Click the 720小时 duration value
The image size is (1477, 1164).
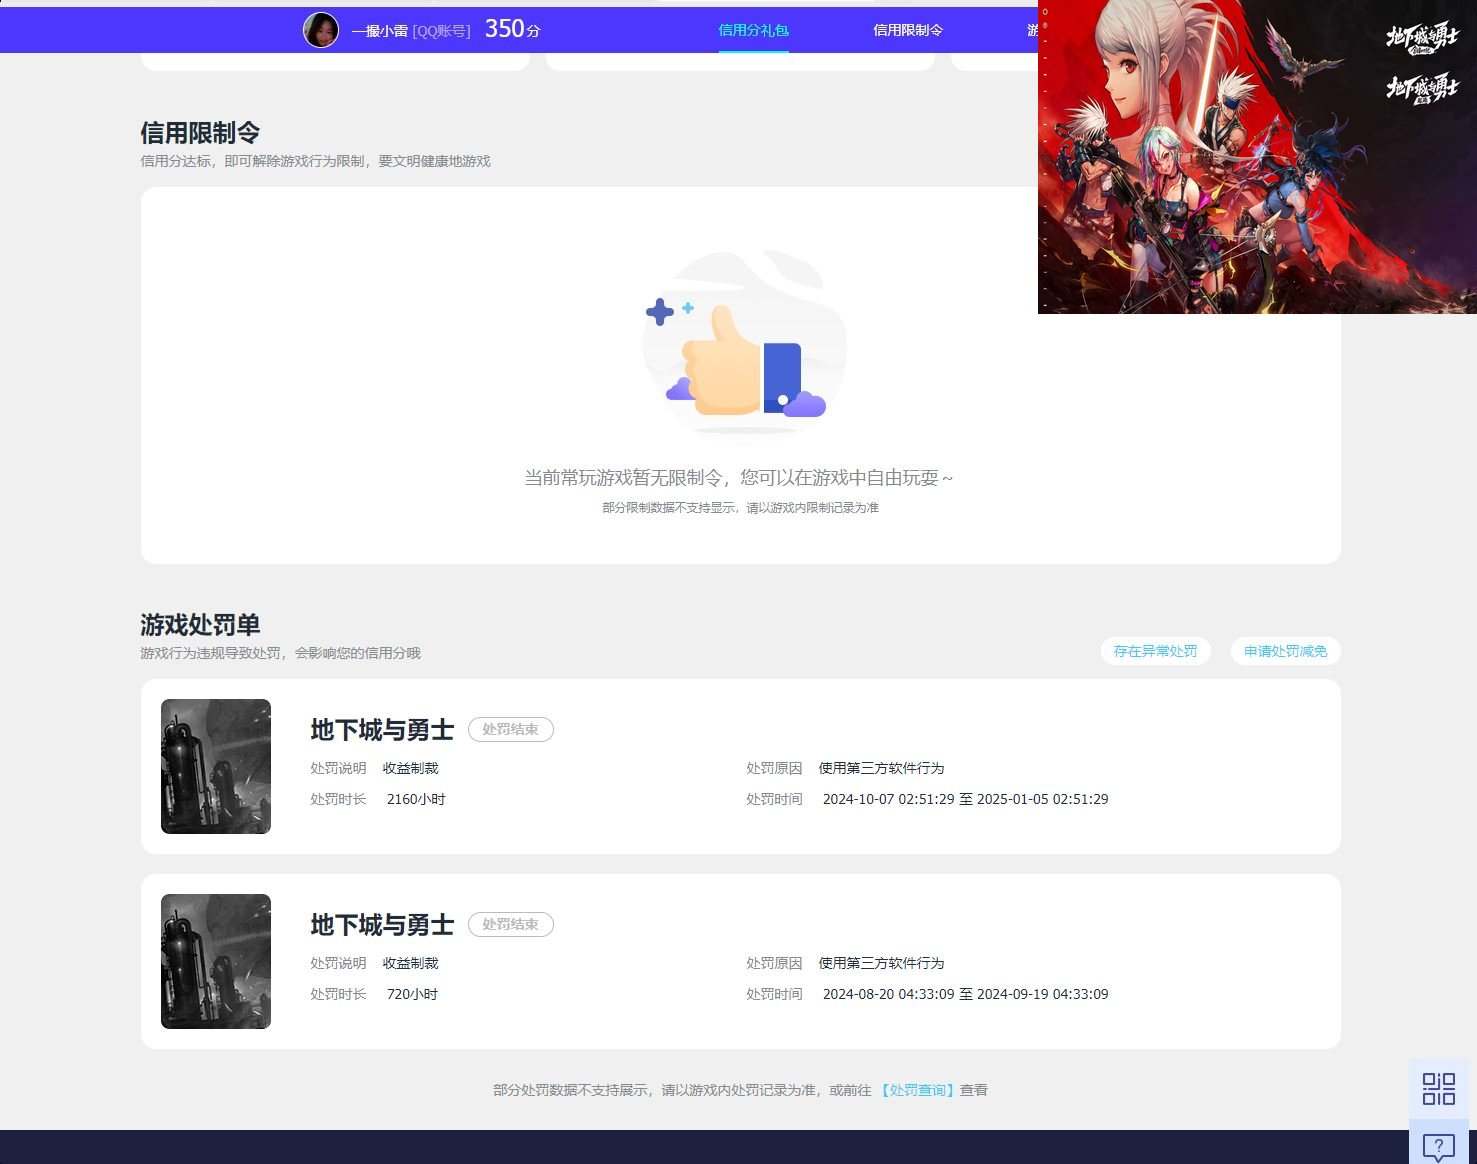click(x=412, y=994)
